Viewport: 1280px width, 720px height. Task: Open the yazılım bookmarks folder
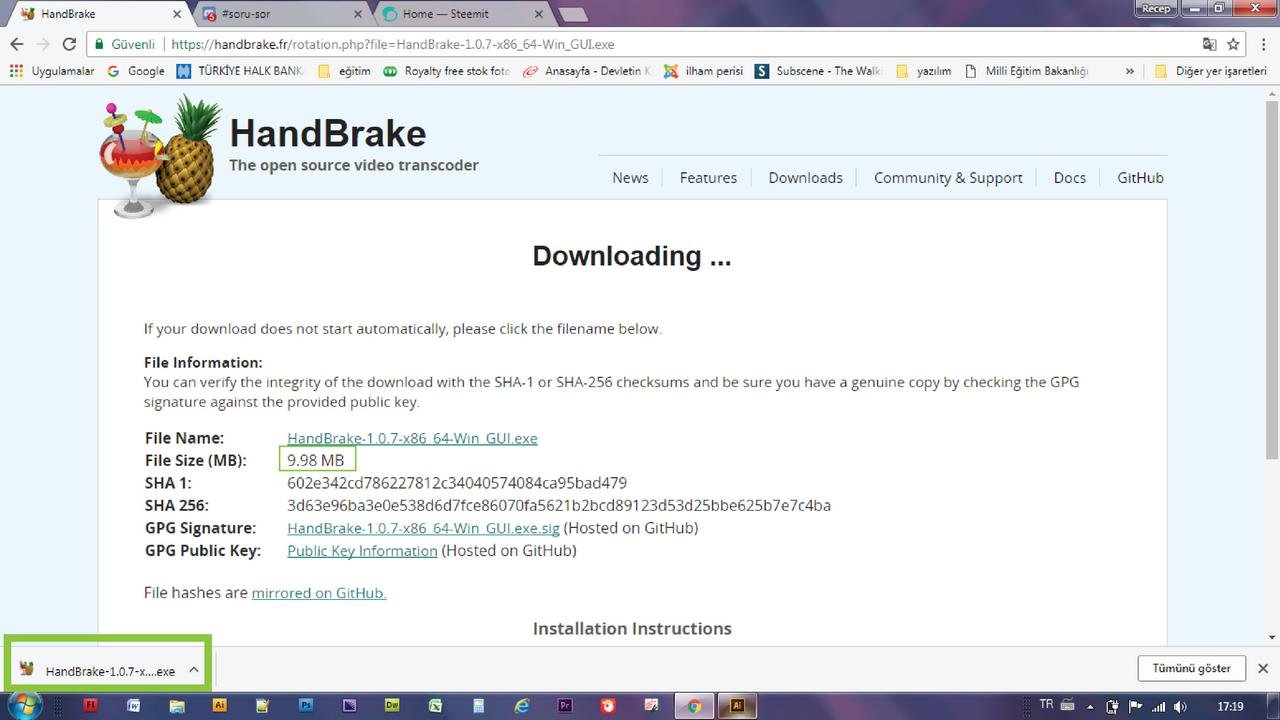click(924, 71)
